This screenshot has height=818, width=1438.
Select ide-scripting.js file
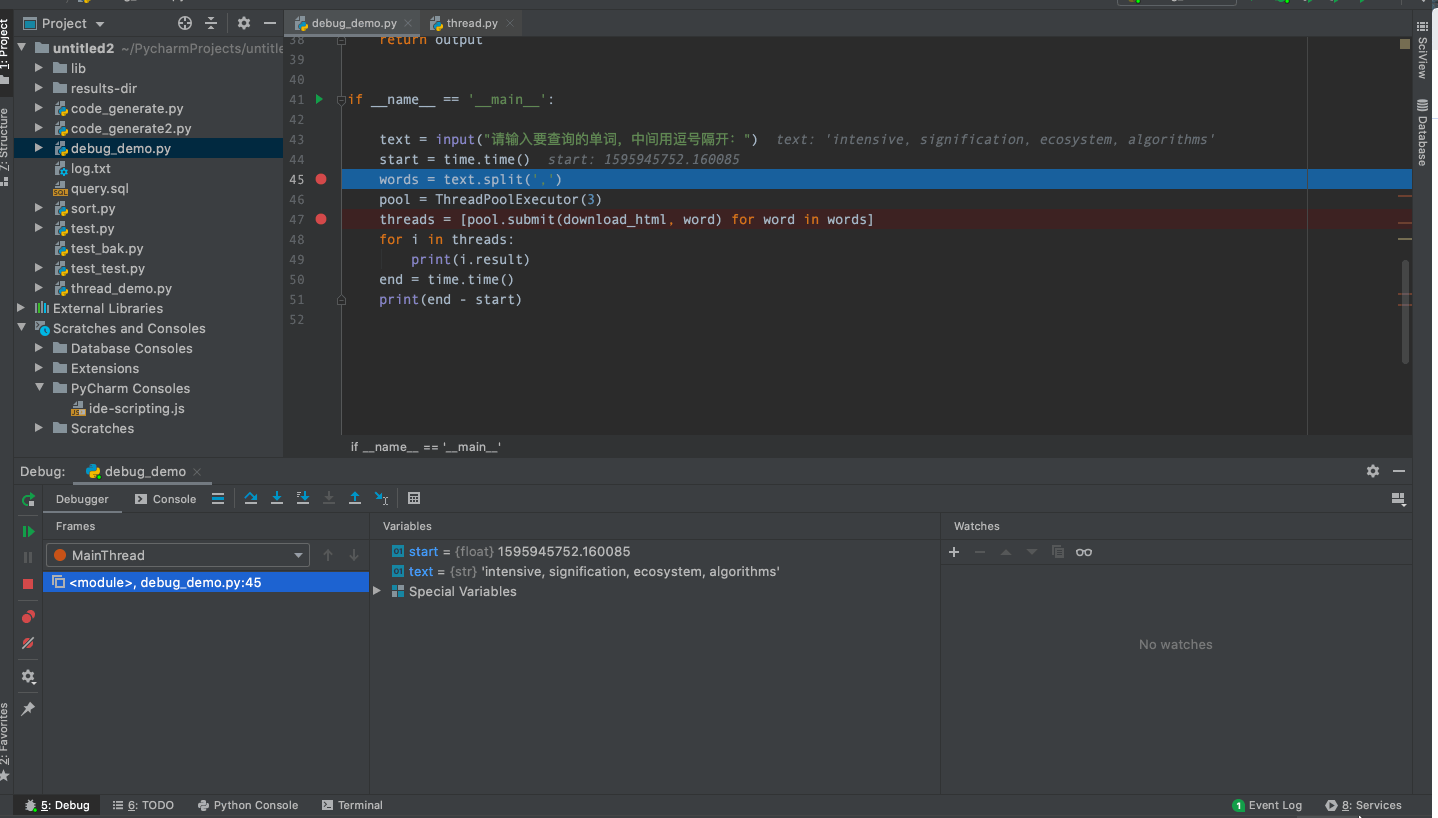coord(136,408)
